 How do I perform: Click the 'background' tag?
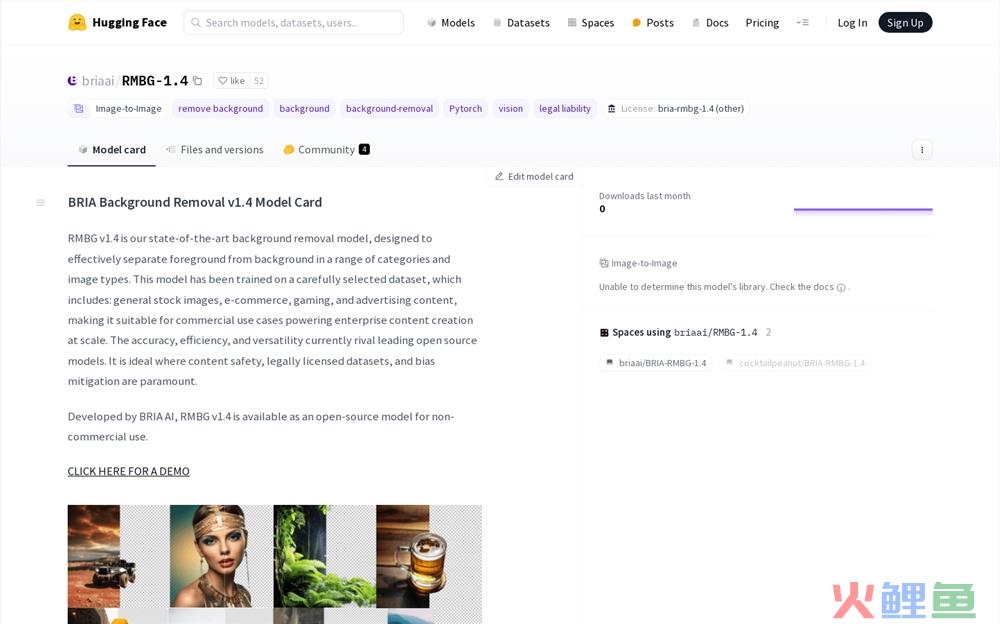(x=304, y=108)
